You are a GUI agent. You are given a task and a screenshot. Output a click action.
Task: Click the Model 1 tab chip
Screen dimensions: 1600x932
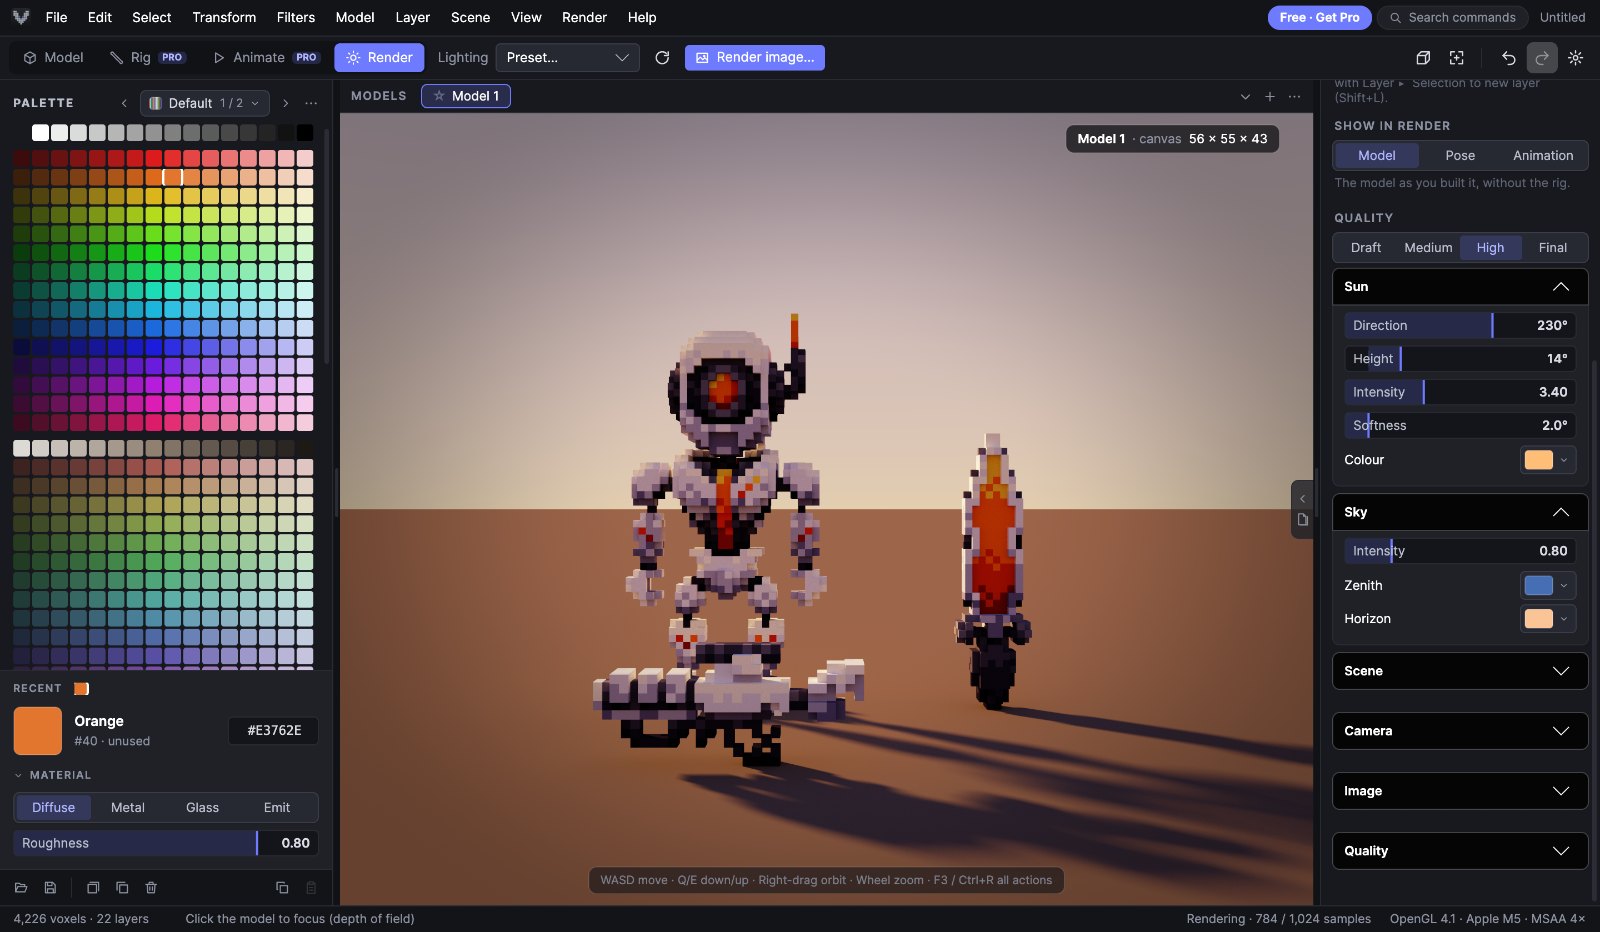[466, 96]
